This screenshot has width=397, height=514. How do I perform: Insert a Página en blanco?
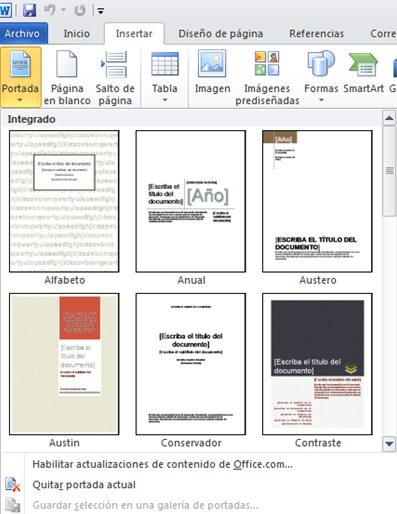[67, 78]
